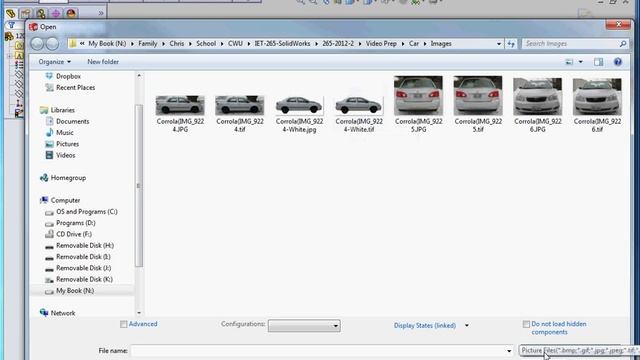This screenshot has height=360, width=640.
Task: Click the Back navigation arrow button
Action: (37, 44)
